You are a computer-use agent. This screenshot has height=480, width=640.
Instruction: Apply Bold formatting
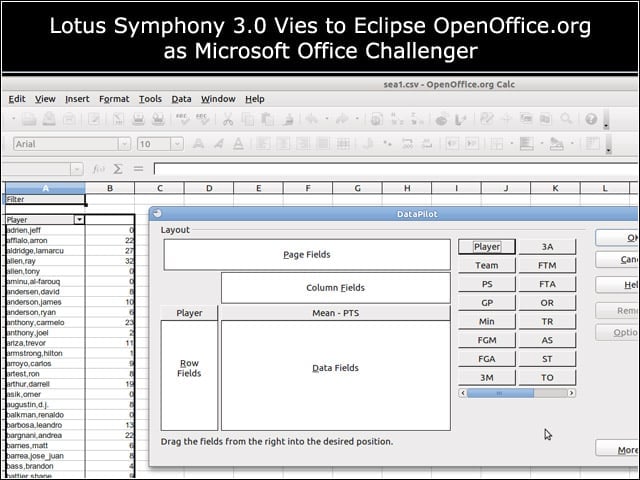point(198,144)
